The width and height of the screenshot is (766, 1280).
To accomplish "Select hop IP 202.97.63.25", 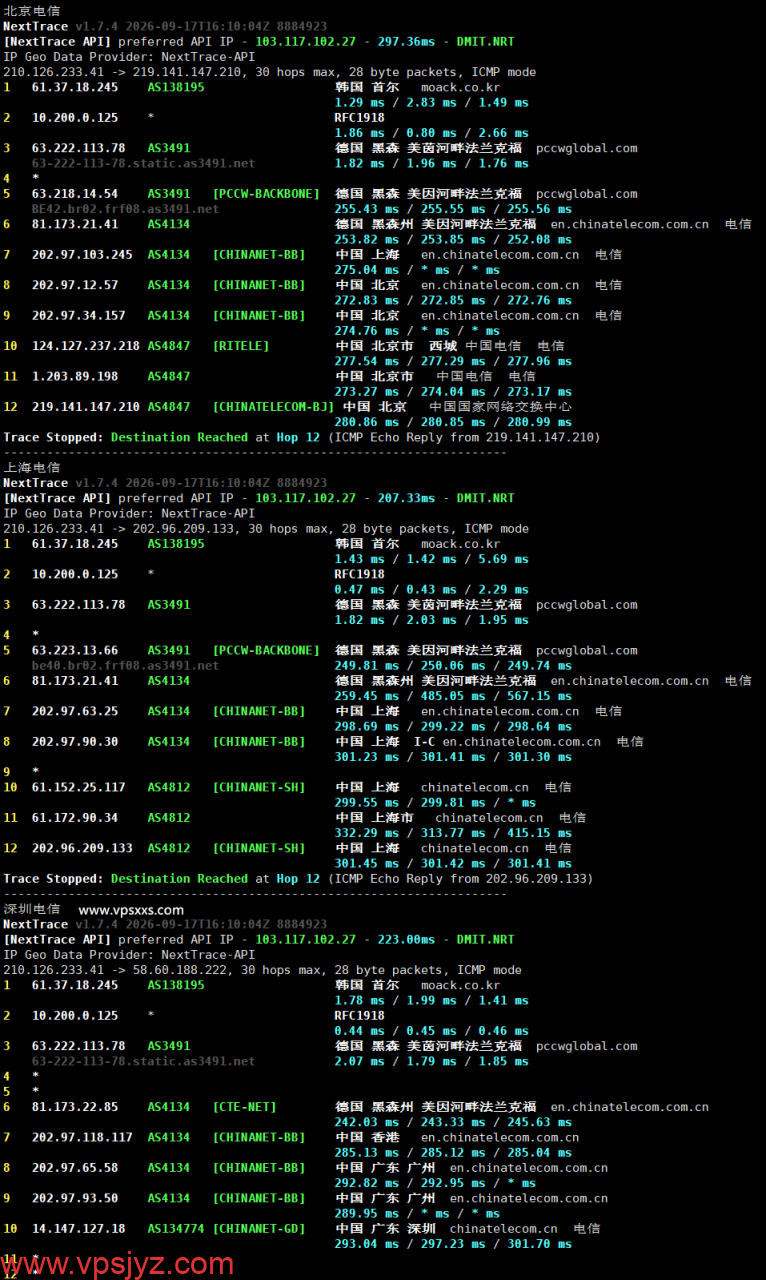I will (75, 711).
